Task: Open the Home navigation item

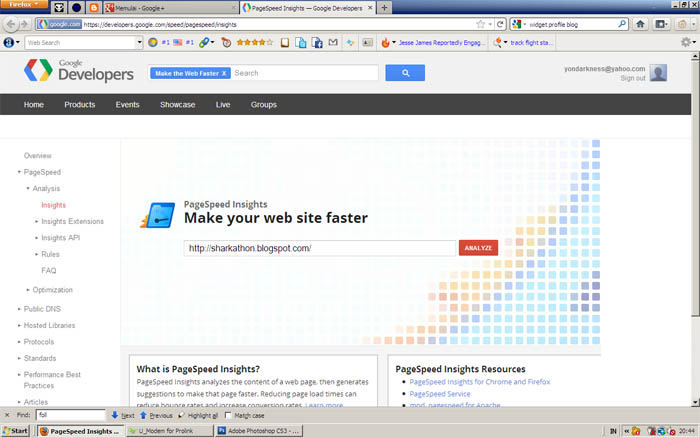Action: pos(34,104)
